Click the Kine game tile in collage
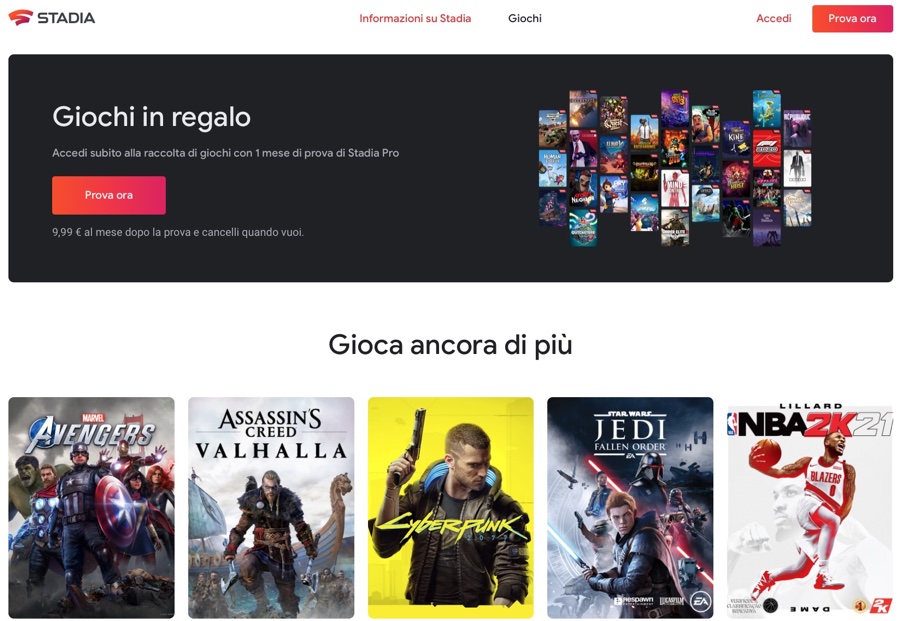This screenshot has width=900, height=621. (736, 139)
